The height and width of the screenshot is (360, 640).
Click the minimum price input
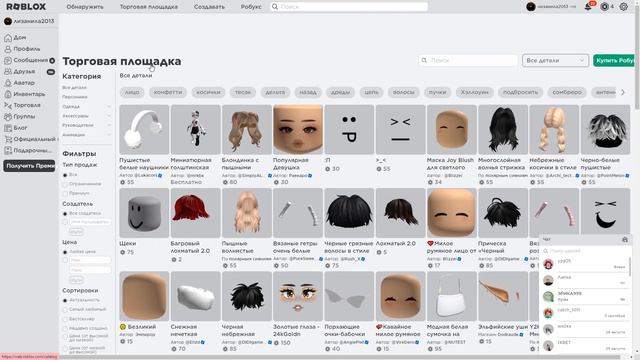coord(90,260)
